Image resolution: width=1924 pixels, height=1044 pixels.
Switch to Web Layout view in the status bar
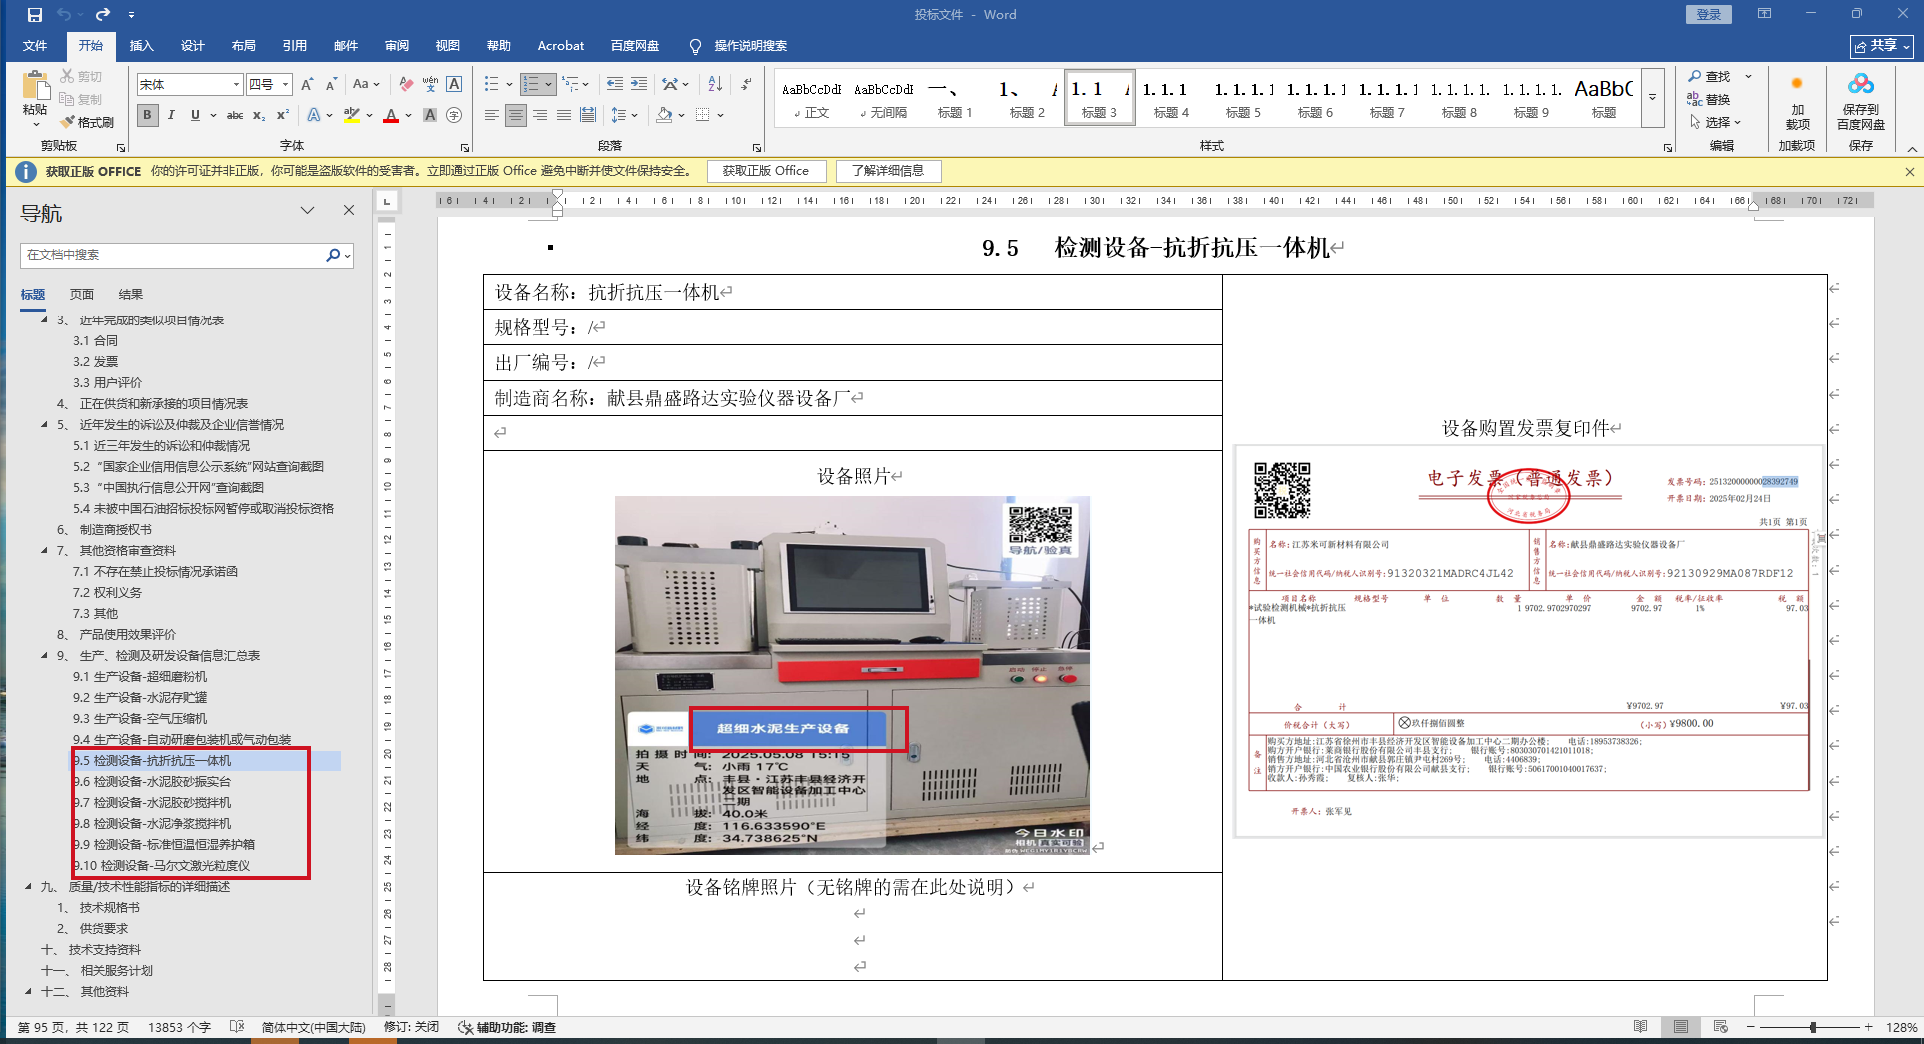click(1721, 1027)
